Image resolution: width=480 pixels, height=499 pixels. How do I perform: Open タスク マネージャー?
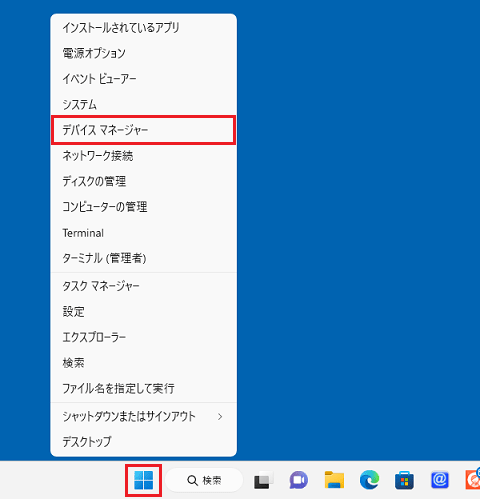click(144, 286)
